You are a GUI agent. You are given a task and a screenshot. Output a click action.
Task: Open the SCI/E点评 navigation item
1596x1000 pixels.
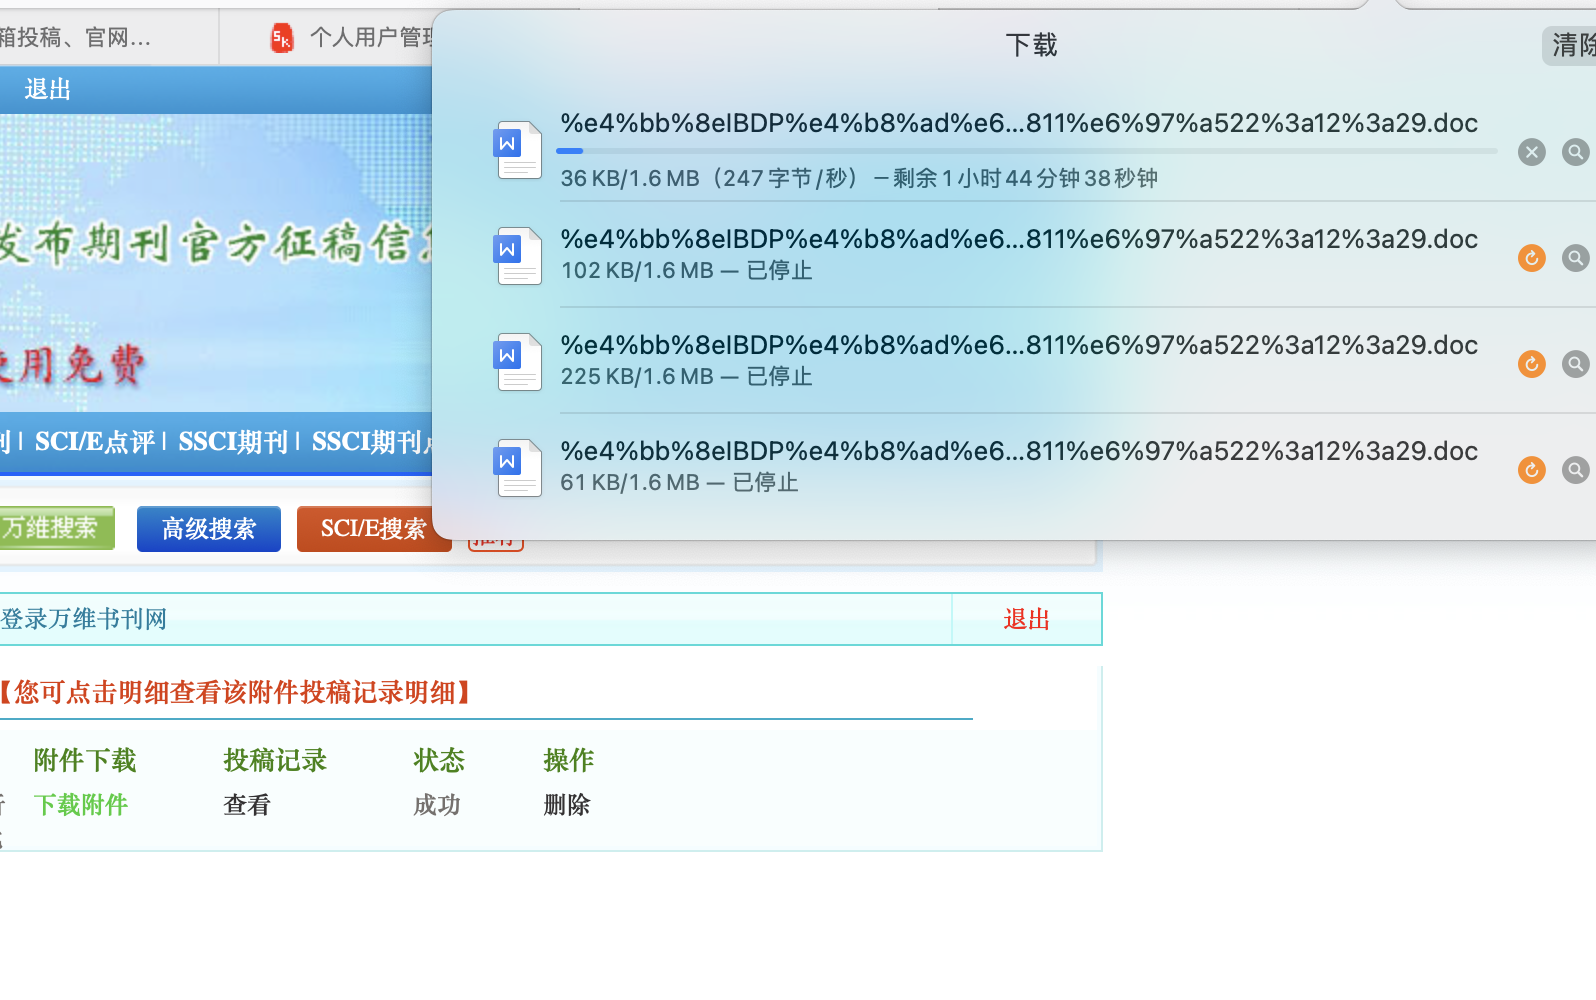coord(95,442)
